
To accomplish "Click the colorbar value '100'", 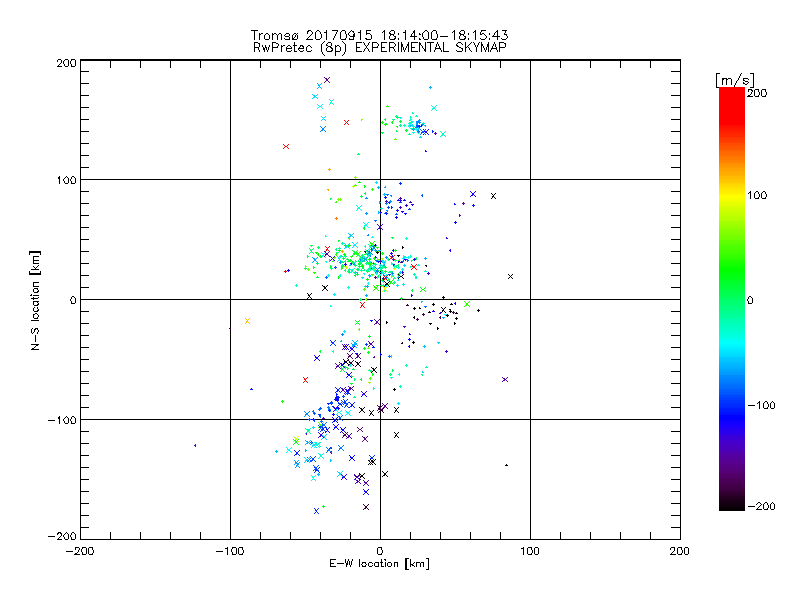I will pyautogui.click(x=757, y=195).
